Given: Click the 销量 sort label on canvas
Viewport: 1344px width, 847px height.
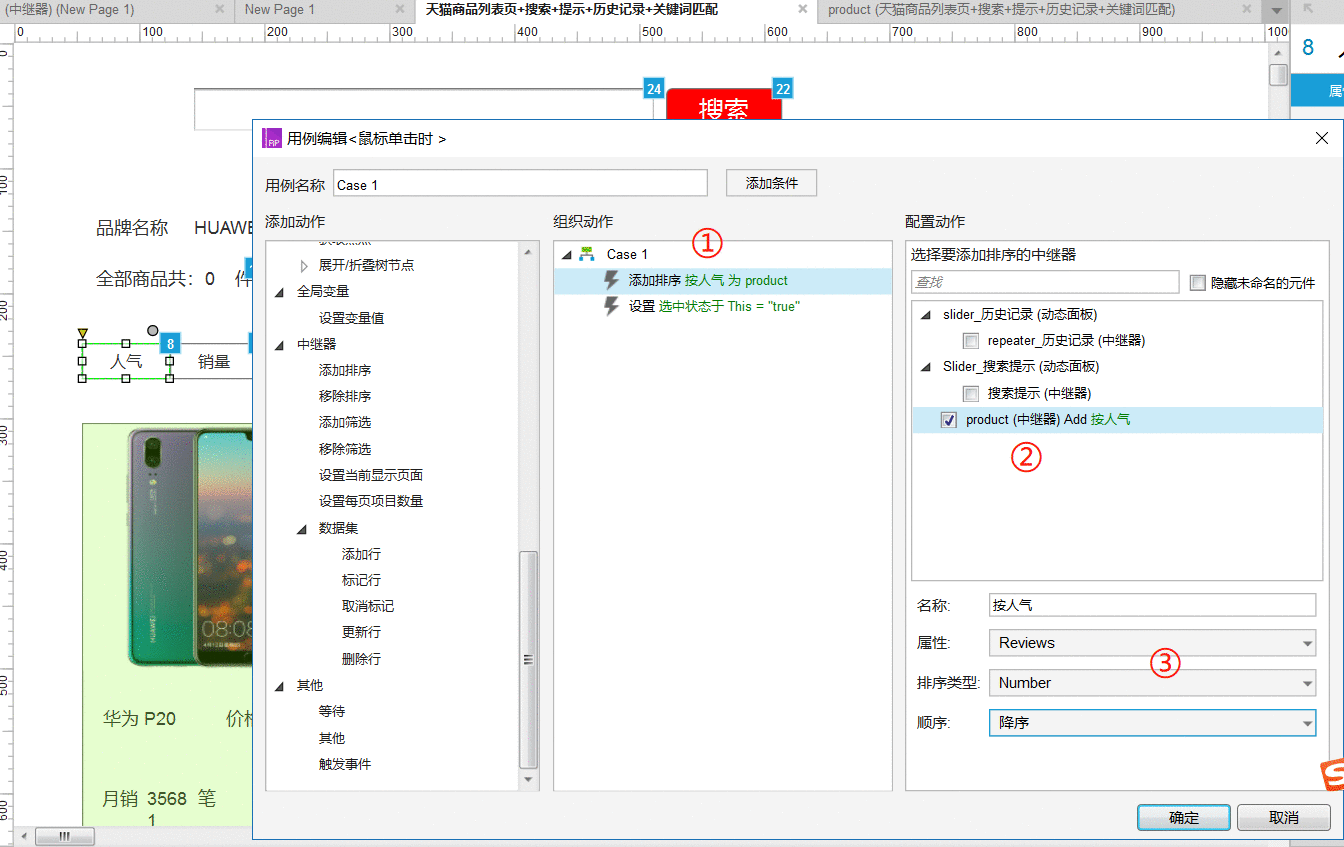Looking at the screenshot, I should point(214,362).
